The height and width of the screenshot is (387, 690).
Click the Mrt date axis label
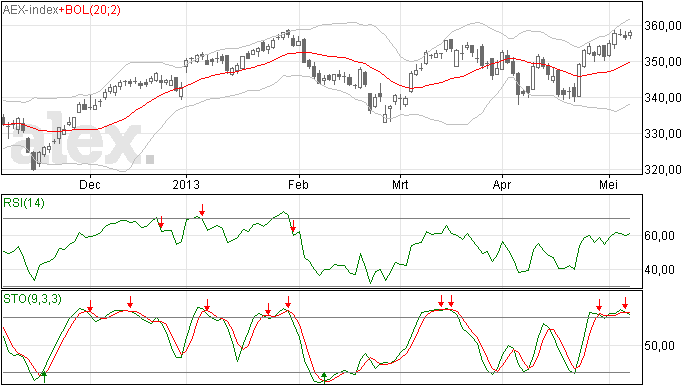click(400, 184)
